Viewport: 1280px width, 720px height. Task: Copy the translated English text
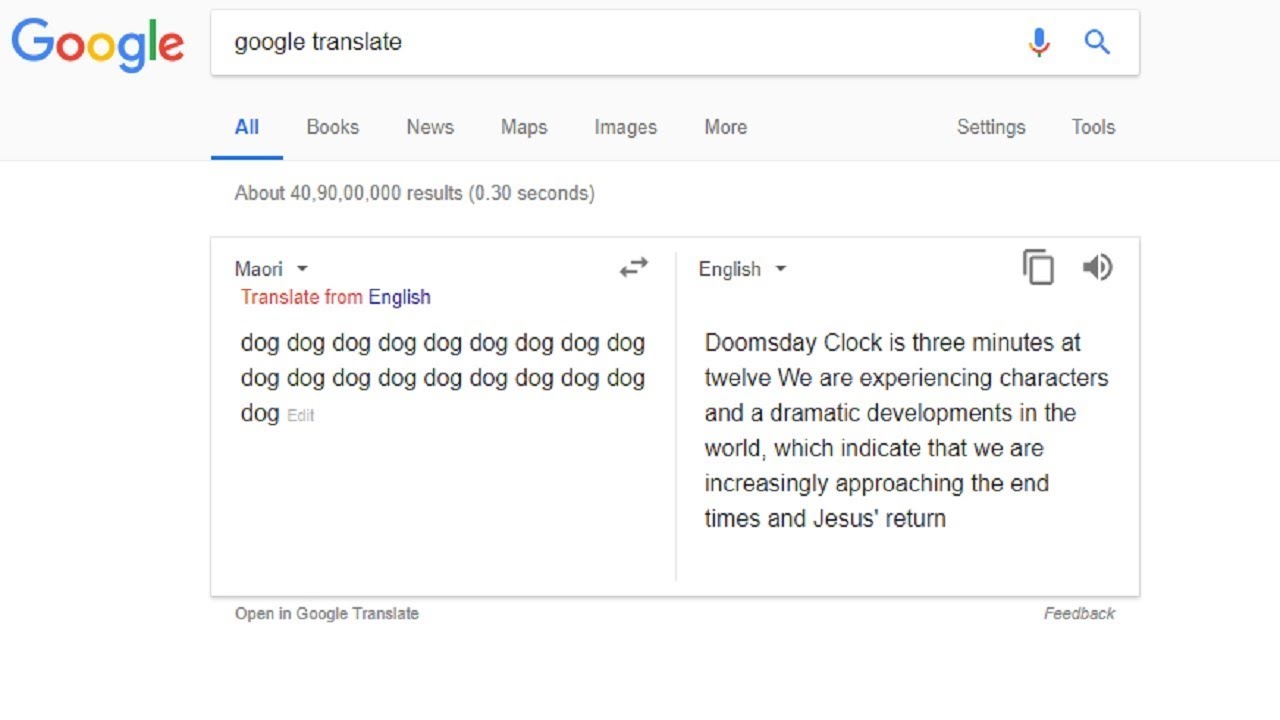[1038, 268]
